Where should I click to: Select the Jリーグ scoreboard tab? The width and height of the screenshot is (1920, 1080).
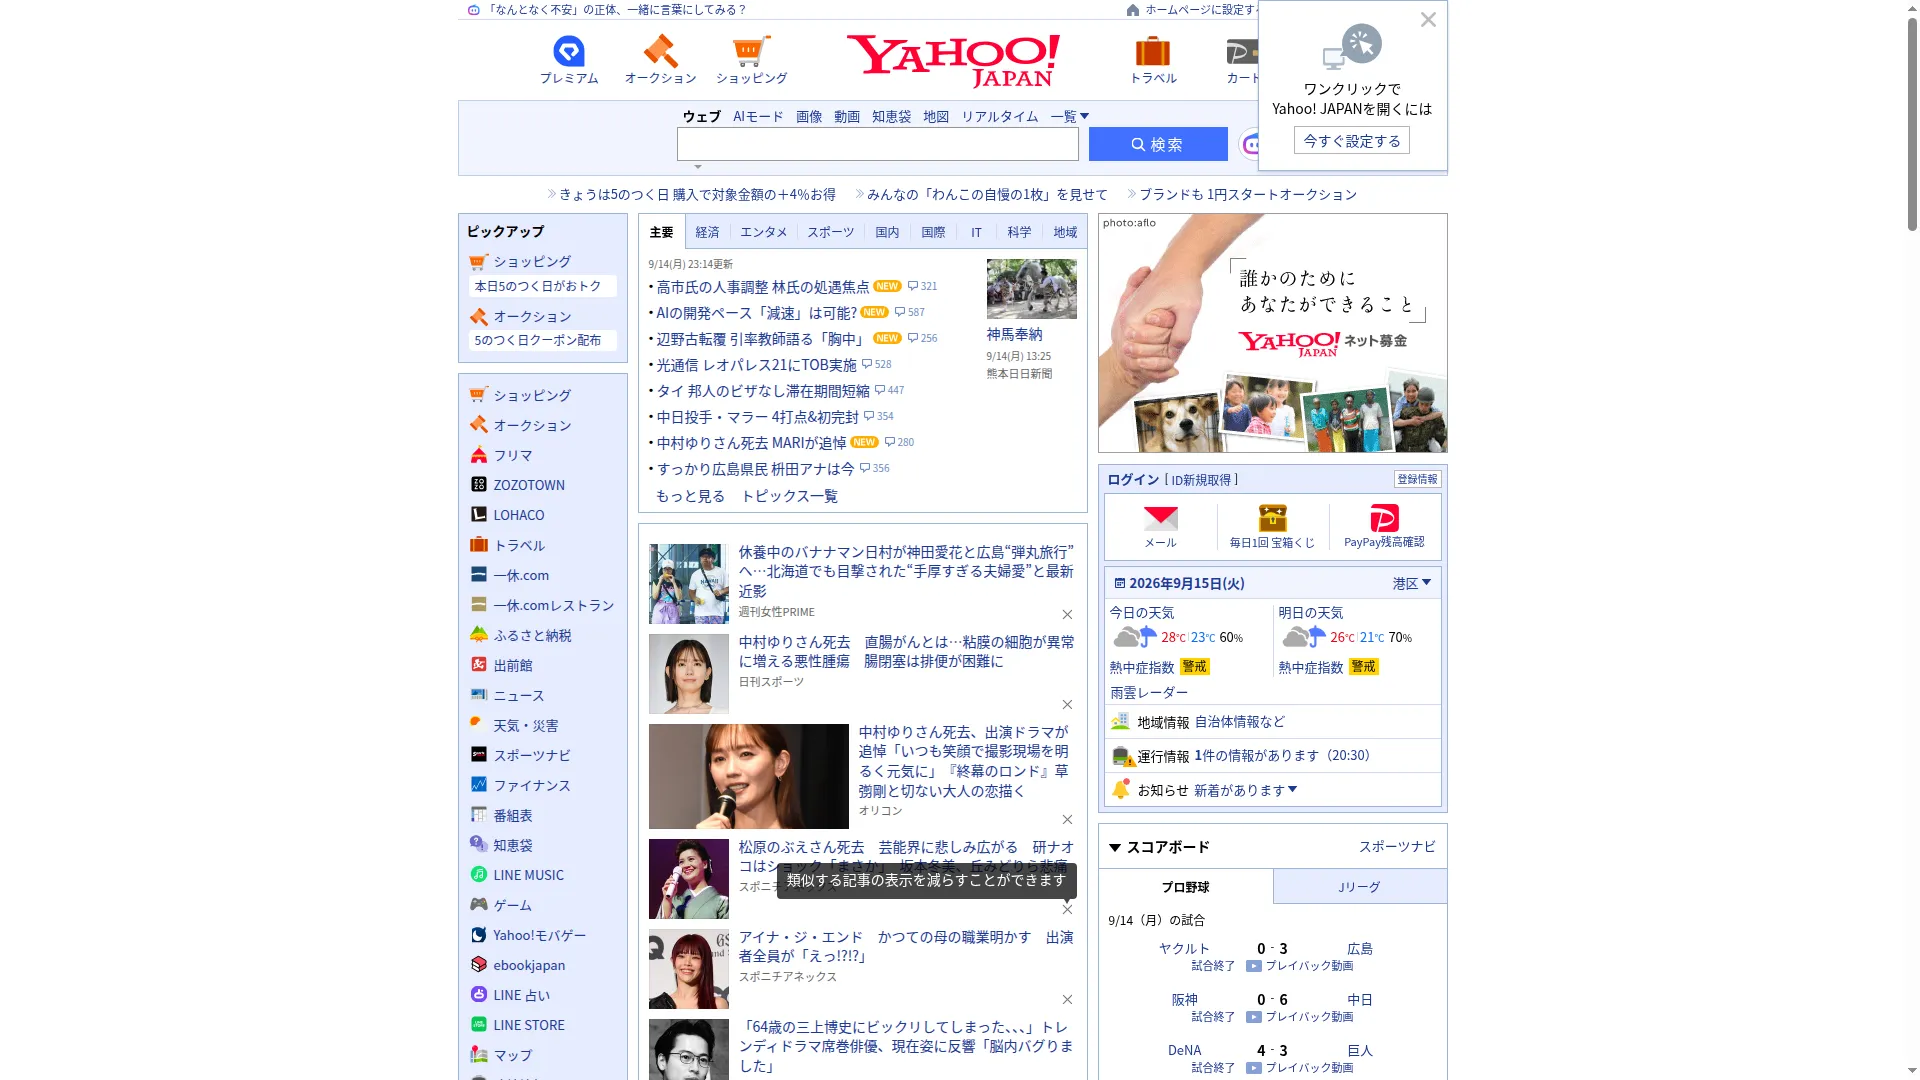coord(1359,887)
